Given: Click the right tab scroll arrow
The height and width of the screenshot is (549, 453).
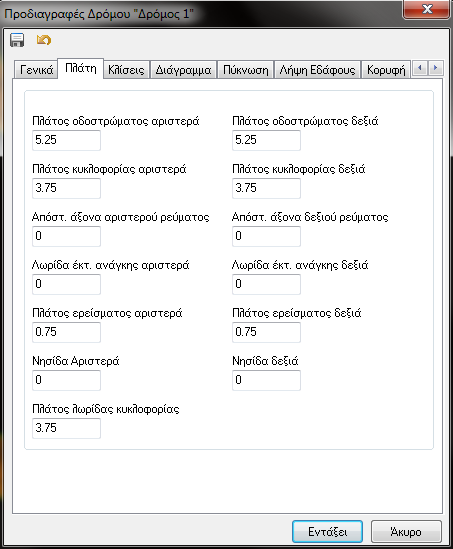Looking at the screenshot, I should (435, 68).
